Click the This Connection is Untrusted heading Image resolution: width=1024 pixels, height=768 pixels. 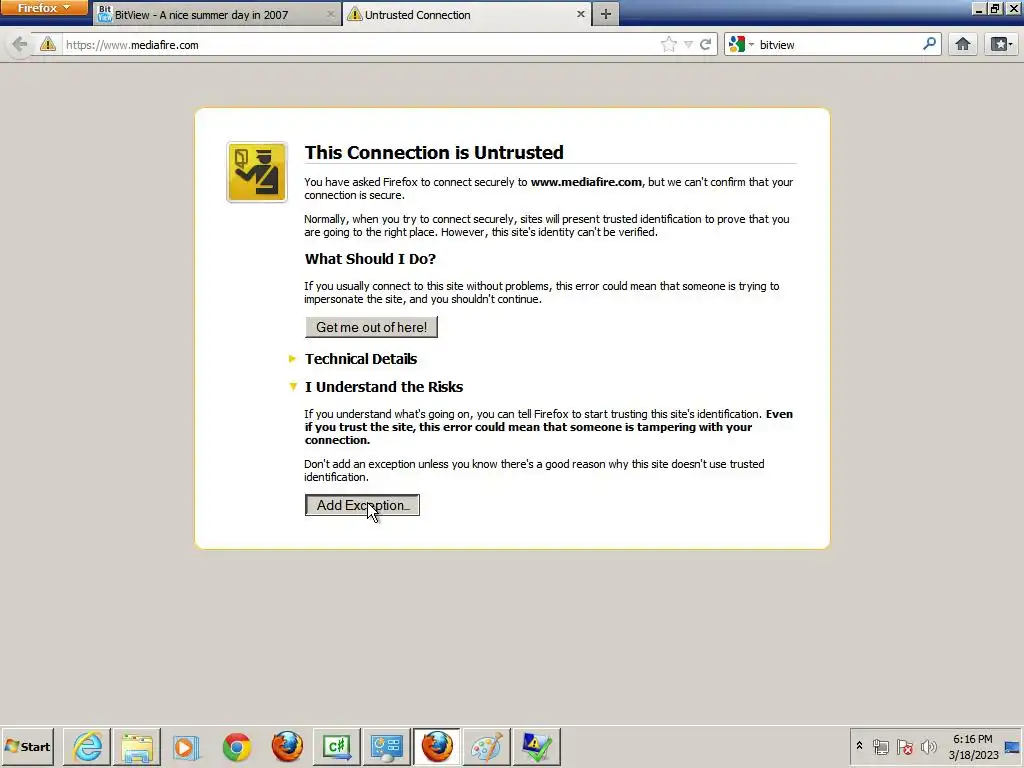pos(434,152)
